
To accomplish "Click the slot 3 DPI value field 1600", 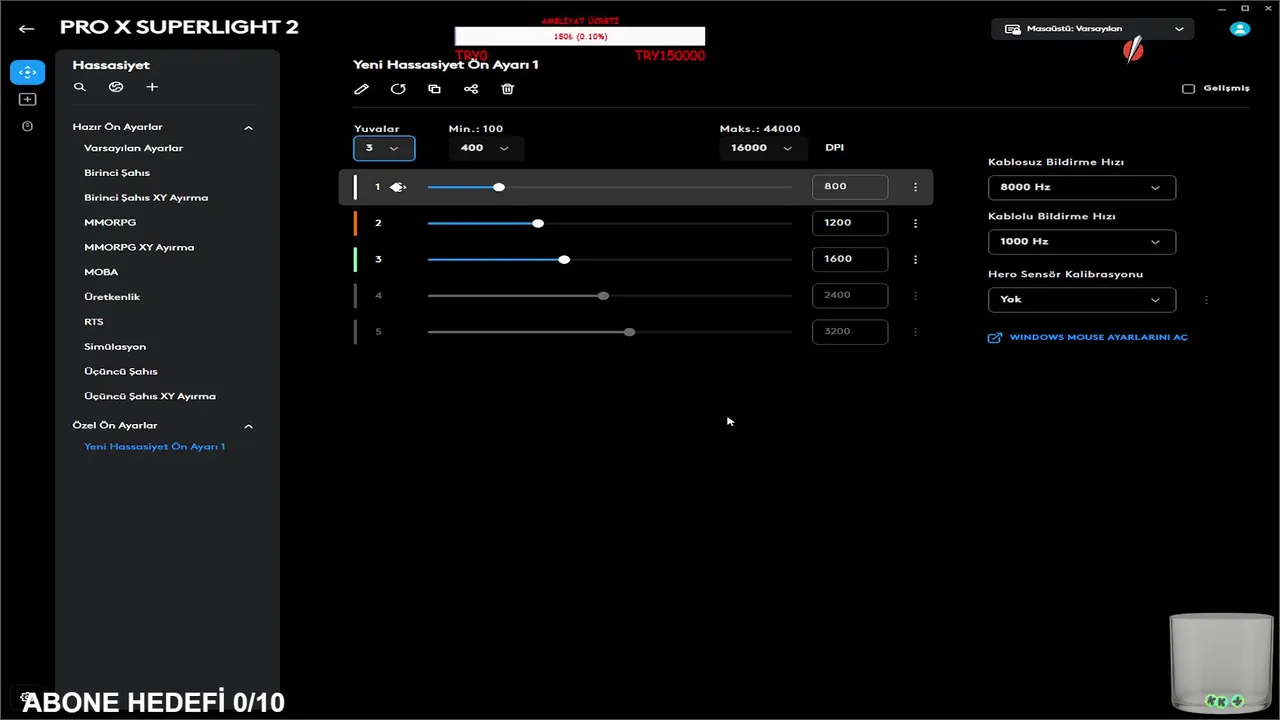I will pyautogui.click(x=850, y=259).
